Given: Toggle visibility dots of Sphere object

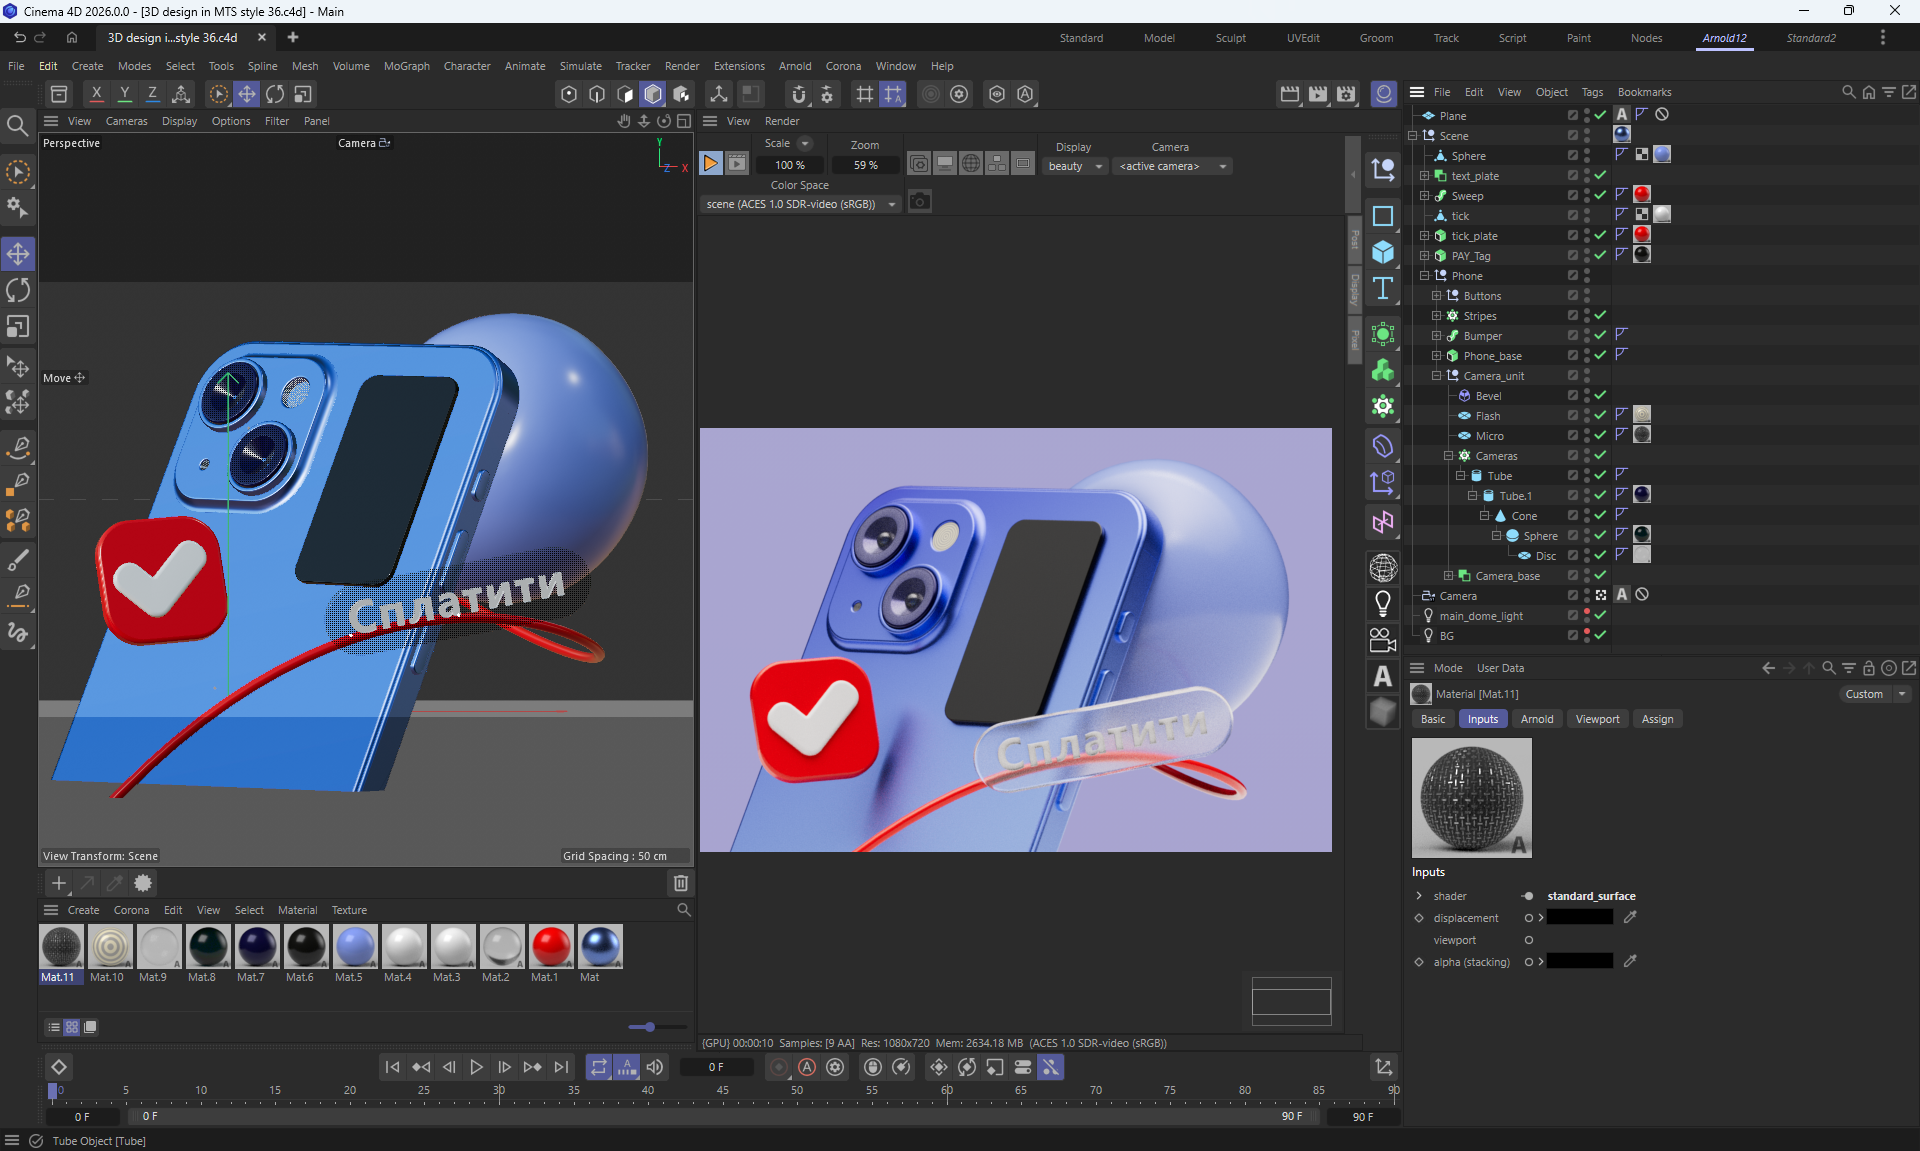Looking at the screenshot, I should tap(1587, 155).
